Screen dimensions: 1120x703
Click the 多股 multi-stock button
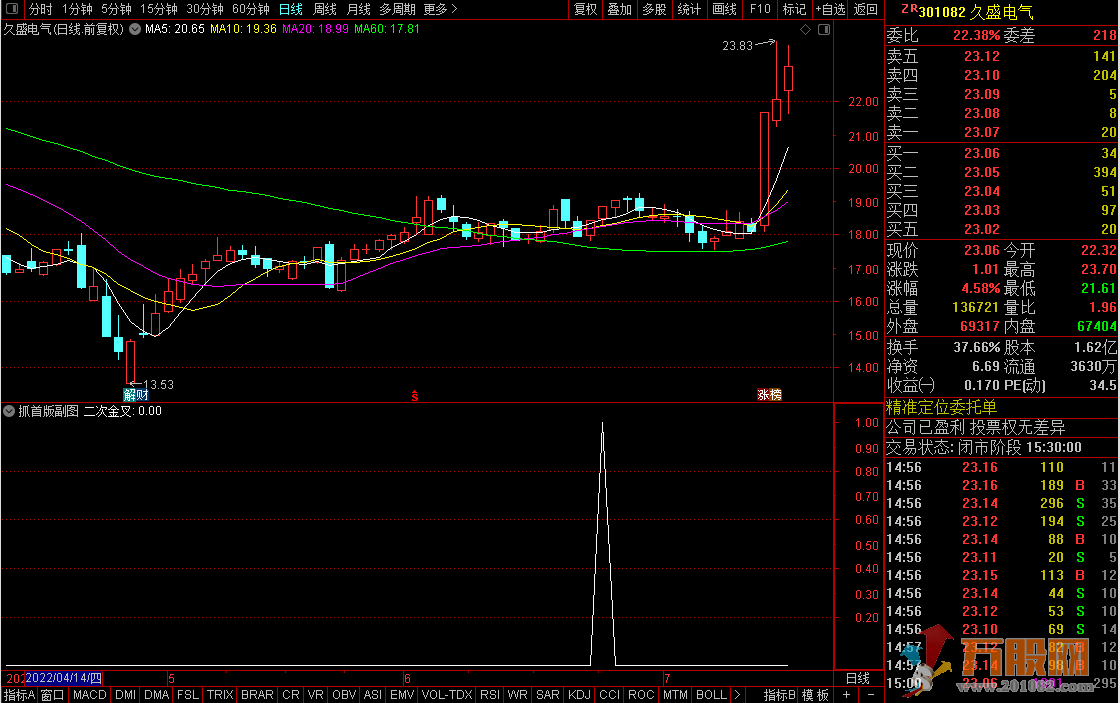tap(654, 9)
